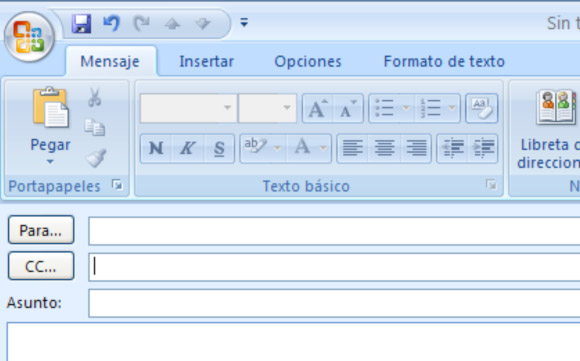
Task: Open the Libreta de direcciones
Action: click(x=550, y=129)
